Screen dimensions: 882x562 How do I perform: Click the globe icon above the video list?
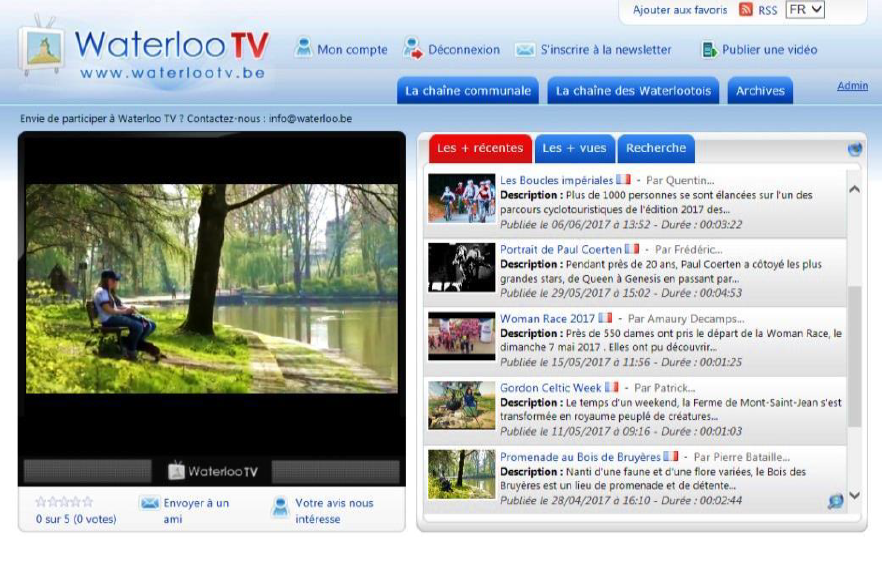point(855,149)
